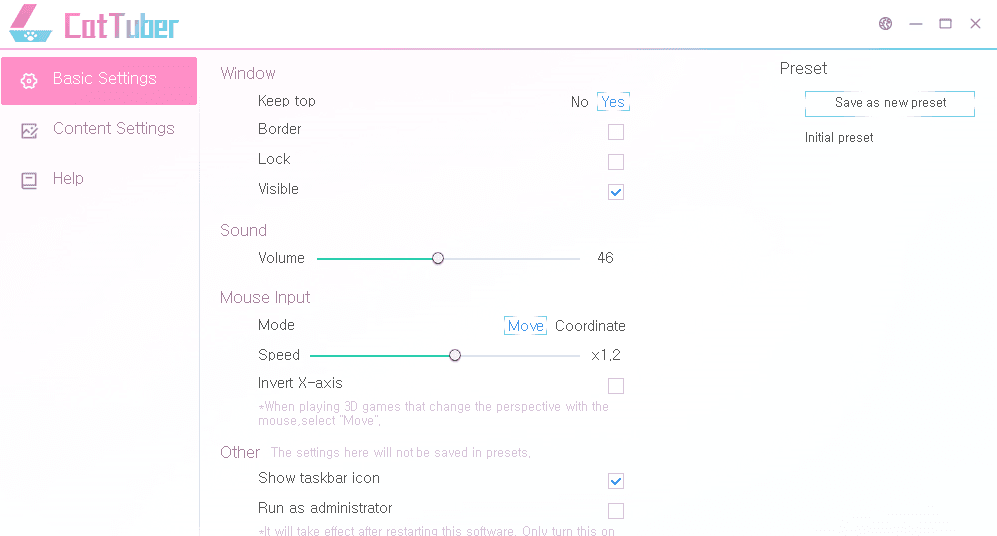Click the book icon beside Help

pyautogui.click(x=29, y=180)
